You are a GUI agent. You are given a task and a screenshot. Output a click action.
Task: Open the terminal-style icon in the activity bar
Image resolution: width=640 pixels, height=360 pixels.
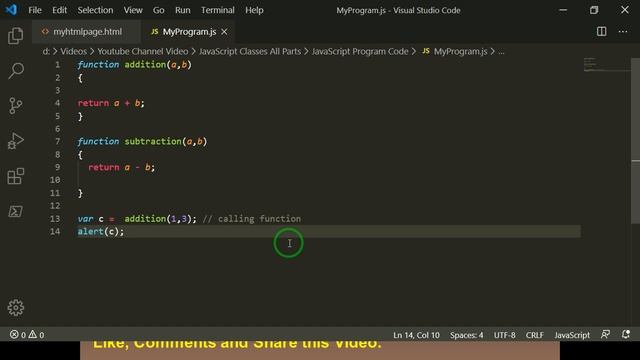coord(16,211)
